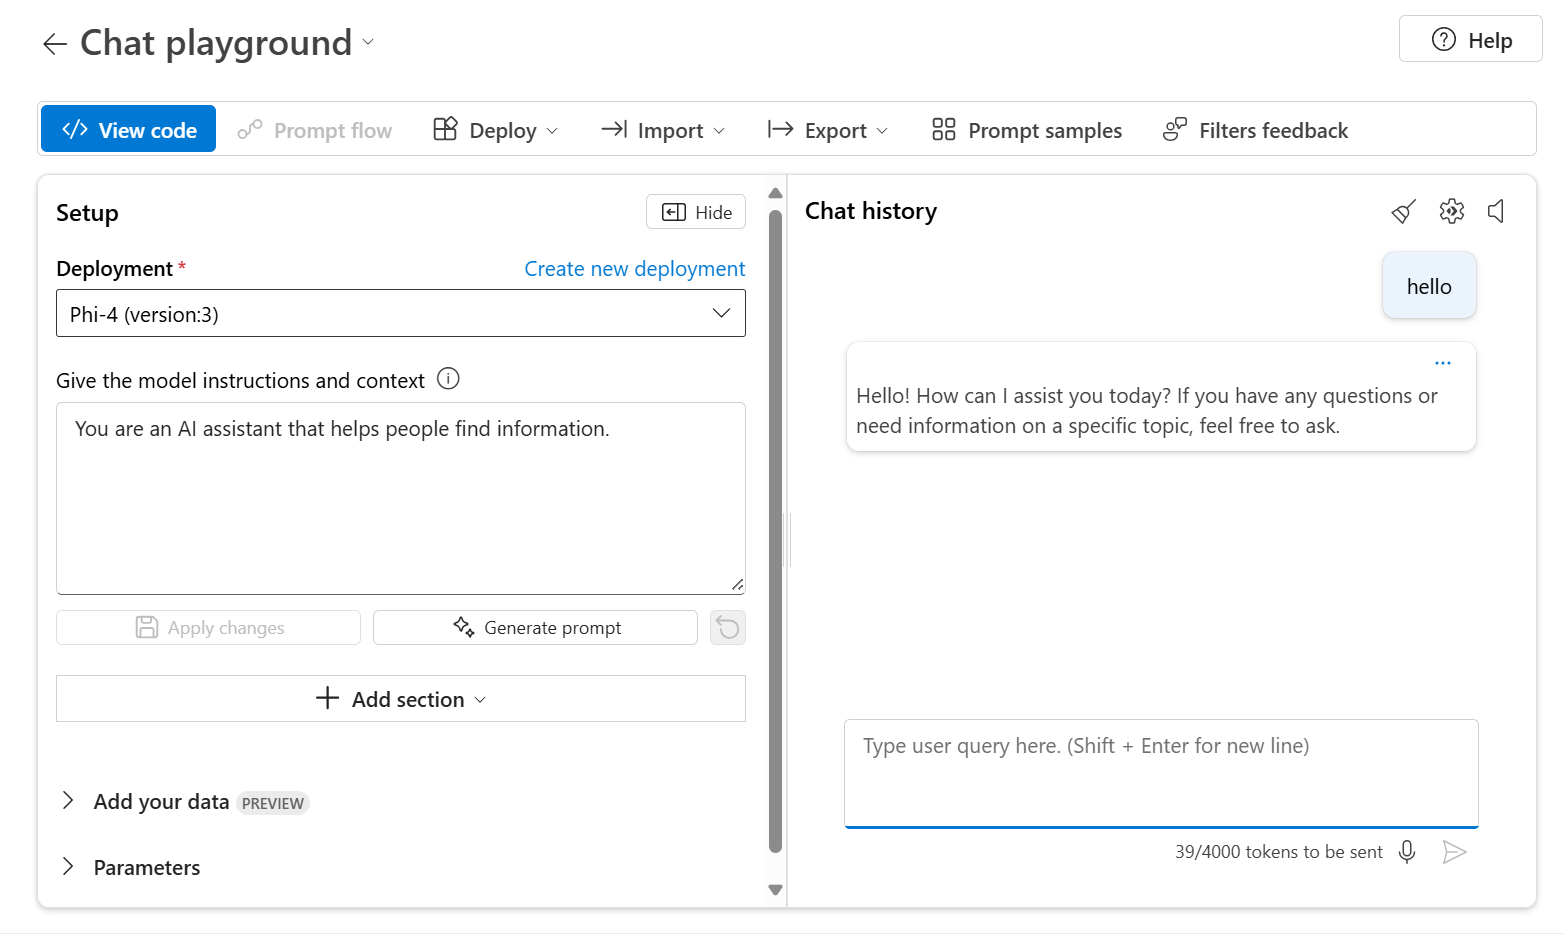Screen dimensions: 1564x934
Task: Click scrollbar down arrow in Setup panel
Action: 775,889
